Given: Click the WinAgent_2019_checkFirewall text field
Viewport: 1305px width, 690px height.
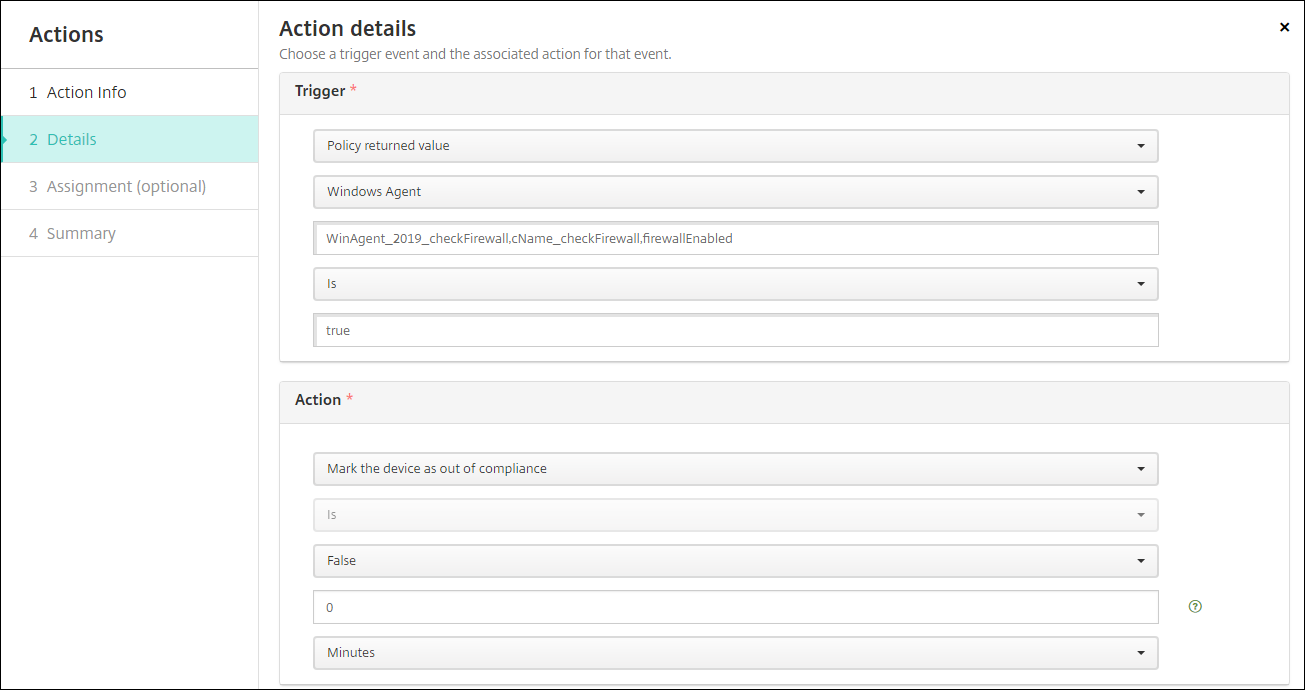Looking at the screenshot, I should [x=735, y=239].
